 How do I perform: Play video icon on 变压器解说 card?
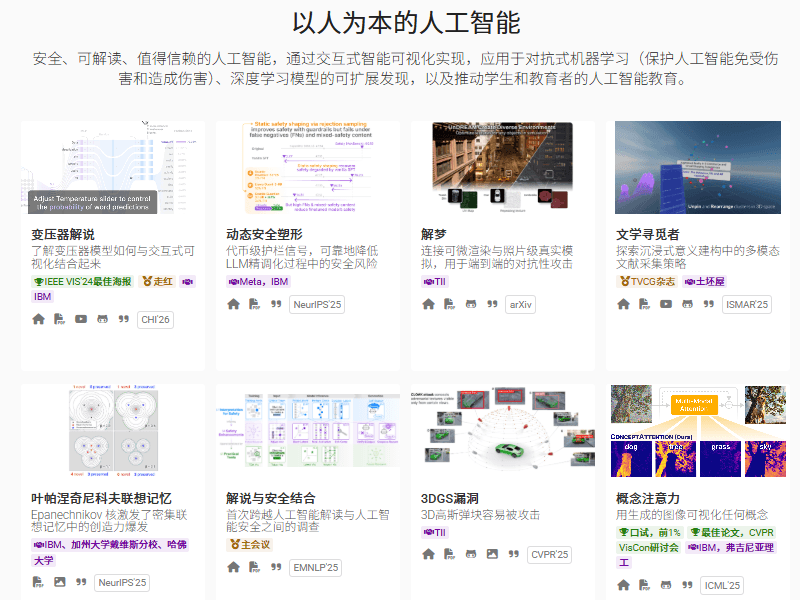coord(81,319)
